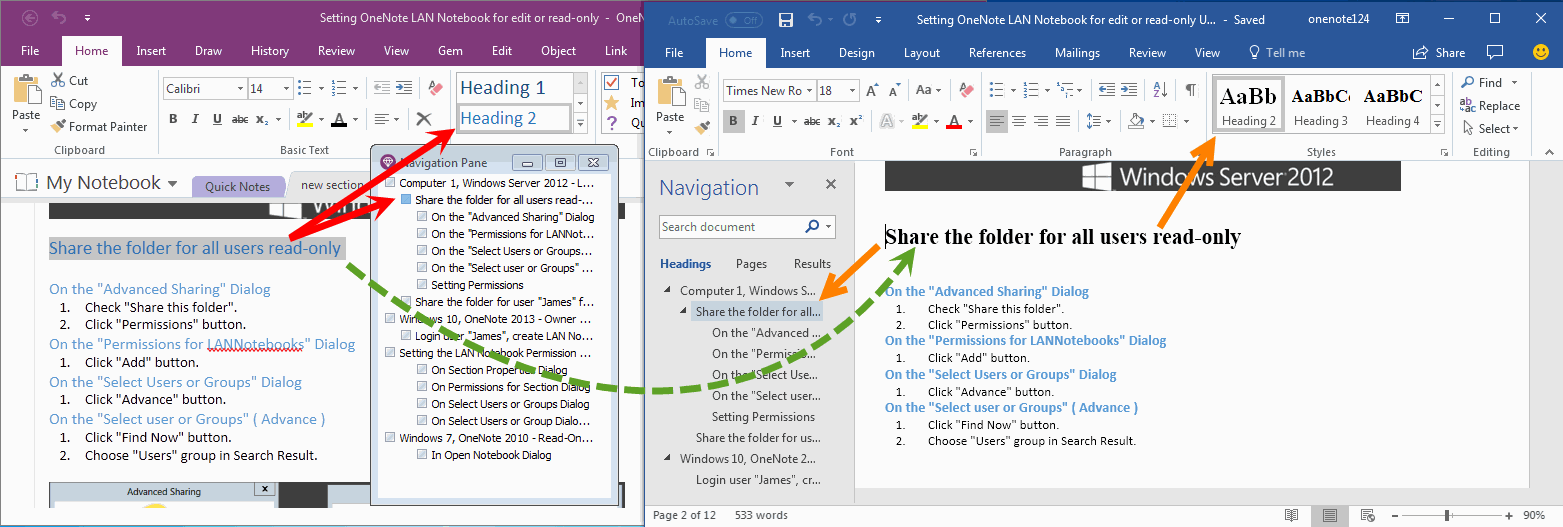Apply subscript in Word
This screenshot has width=1563, height=527.
[833, 121]
